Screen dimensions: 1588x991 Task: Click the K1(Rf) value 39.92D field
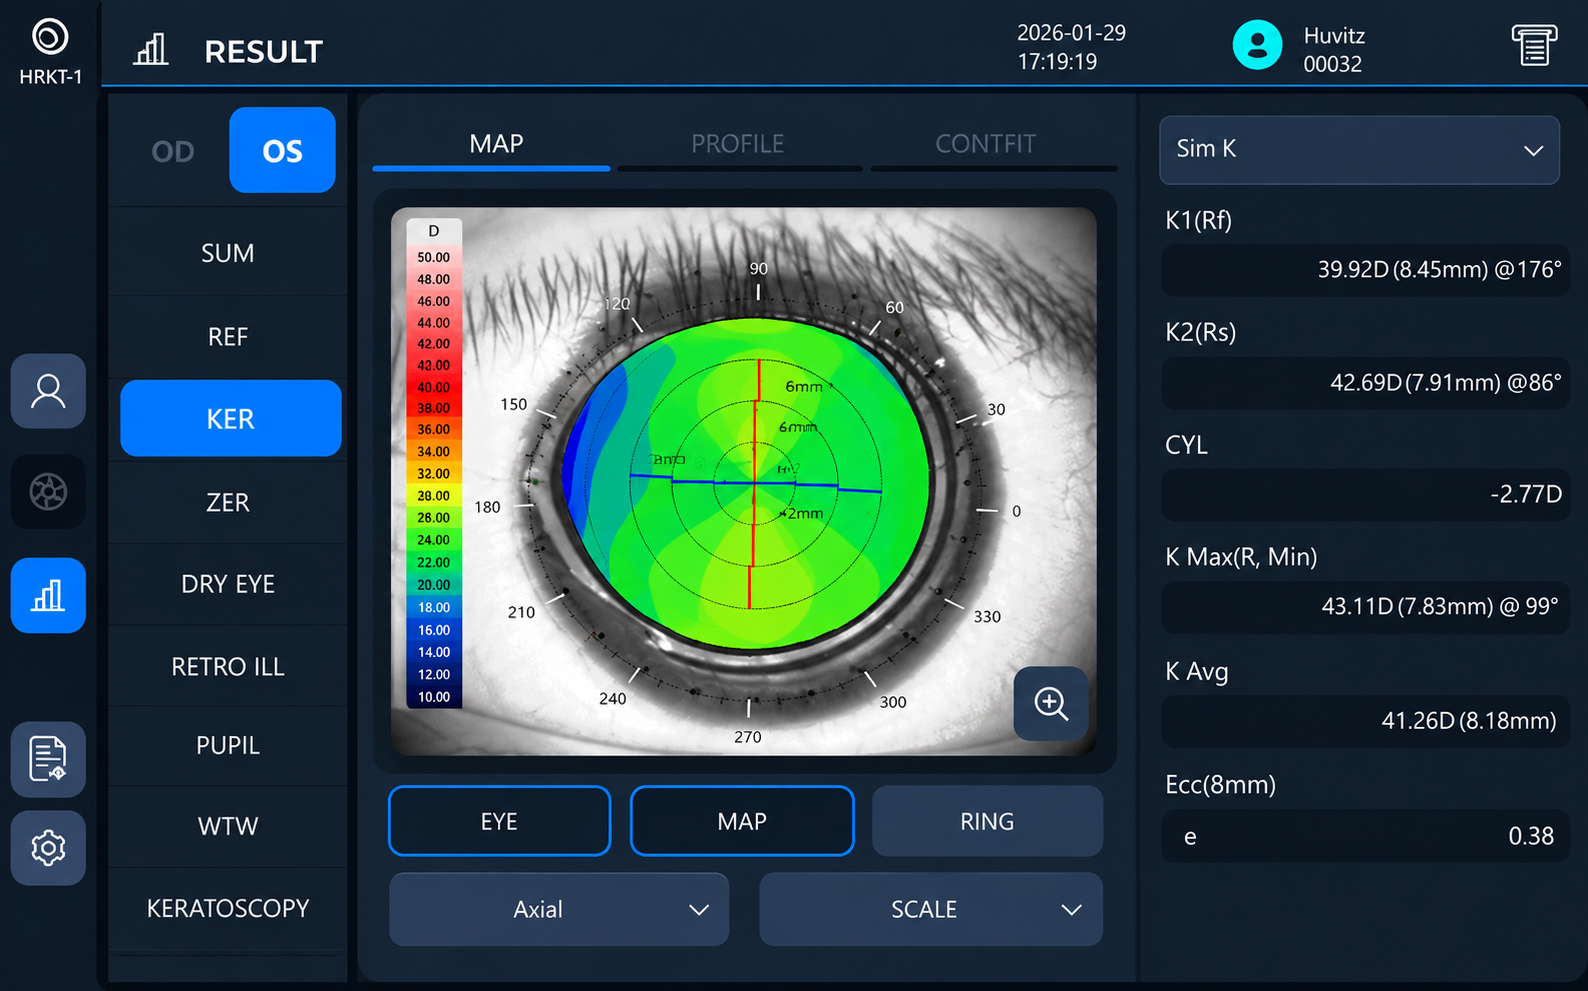point(1365,269)
